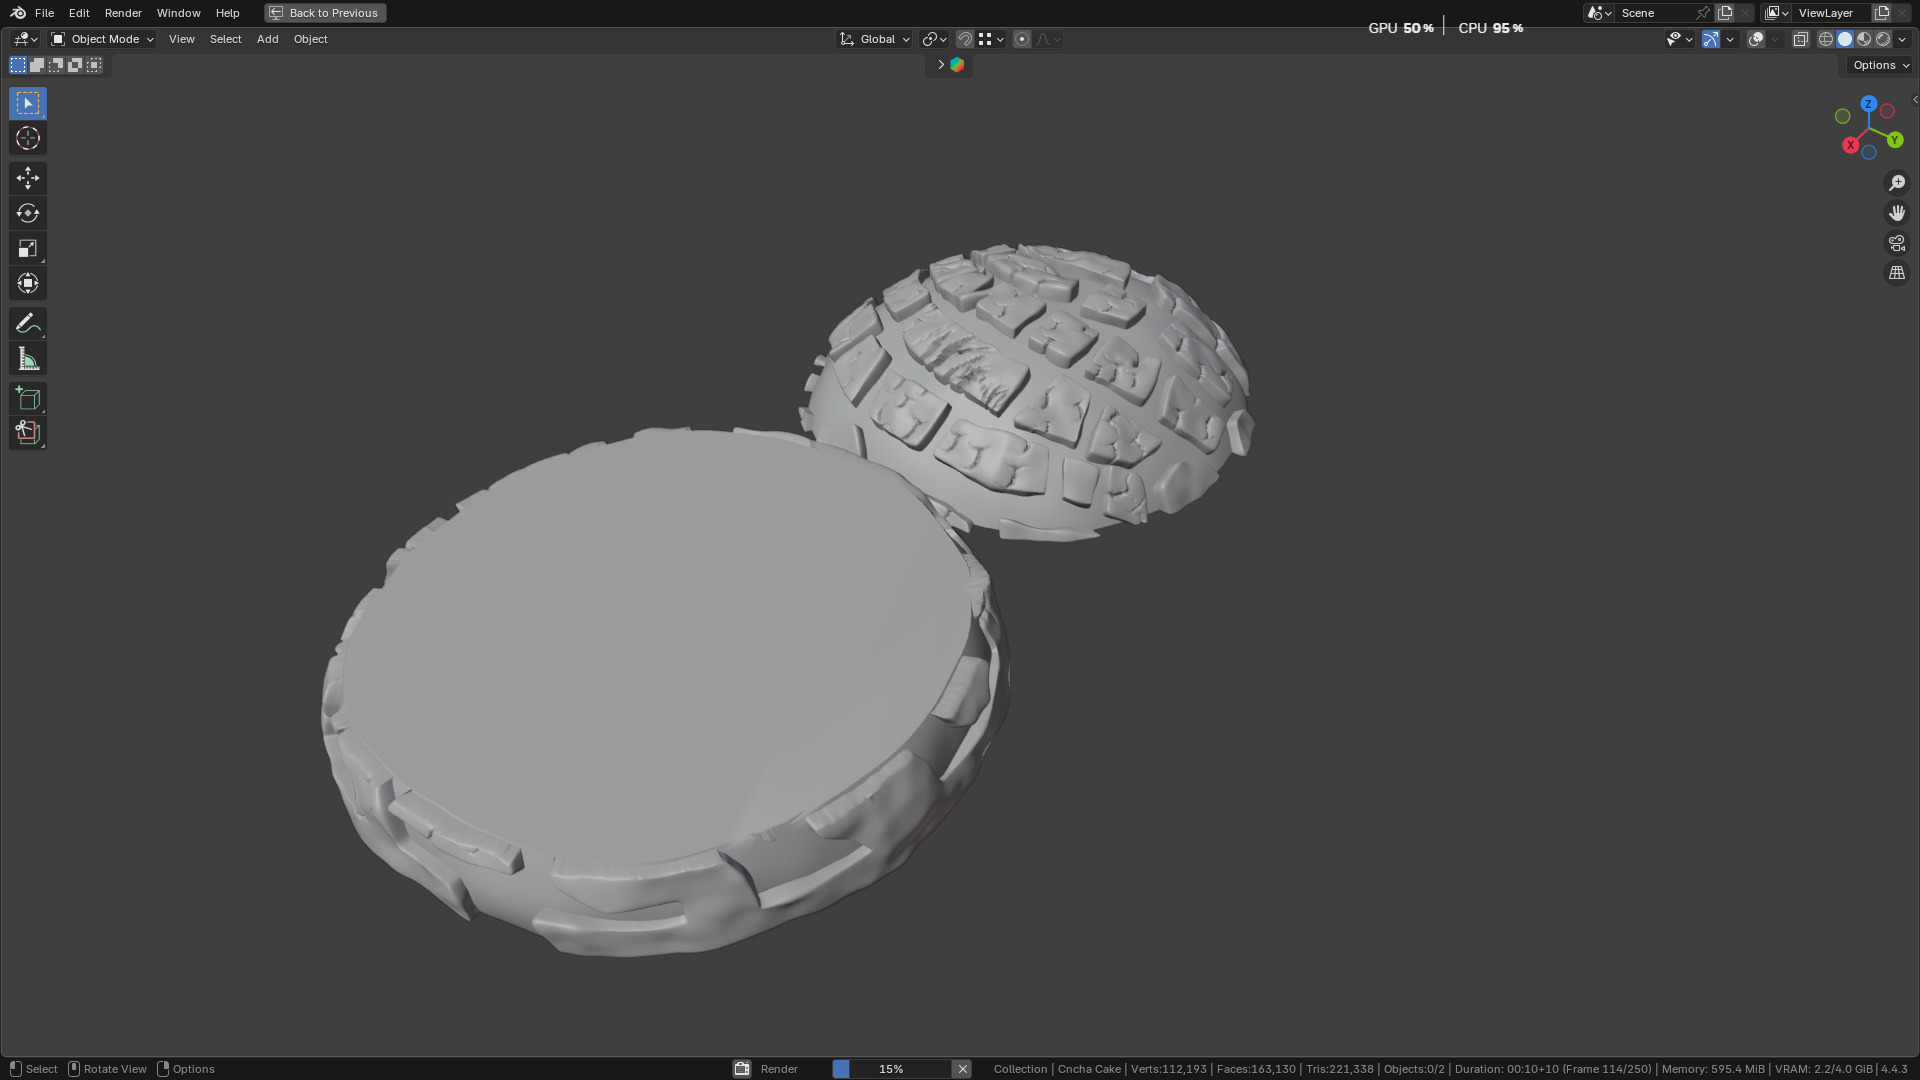Open the pivot point dropdown
Screen dimensions: 1920x1080
click(934, 39)
